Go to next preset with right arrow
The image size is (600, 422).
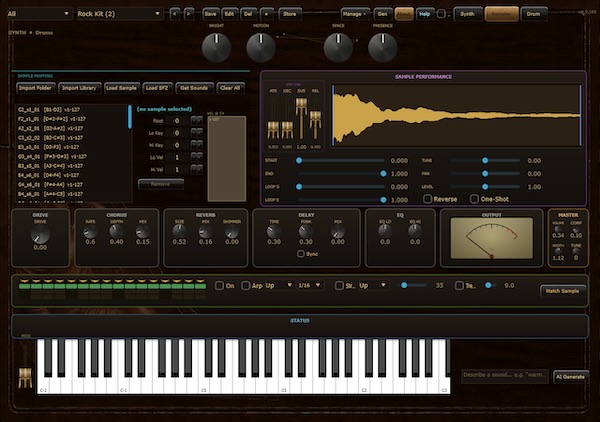coord(189,14)
